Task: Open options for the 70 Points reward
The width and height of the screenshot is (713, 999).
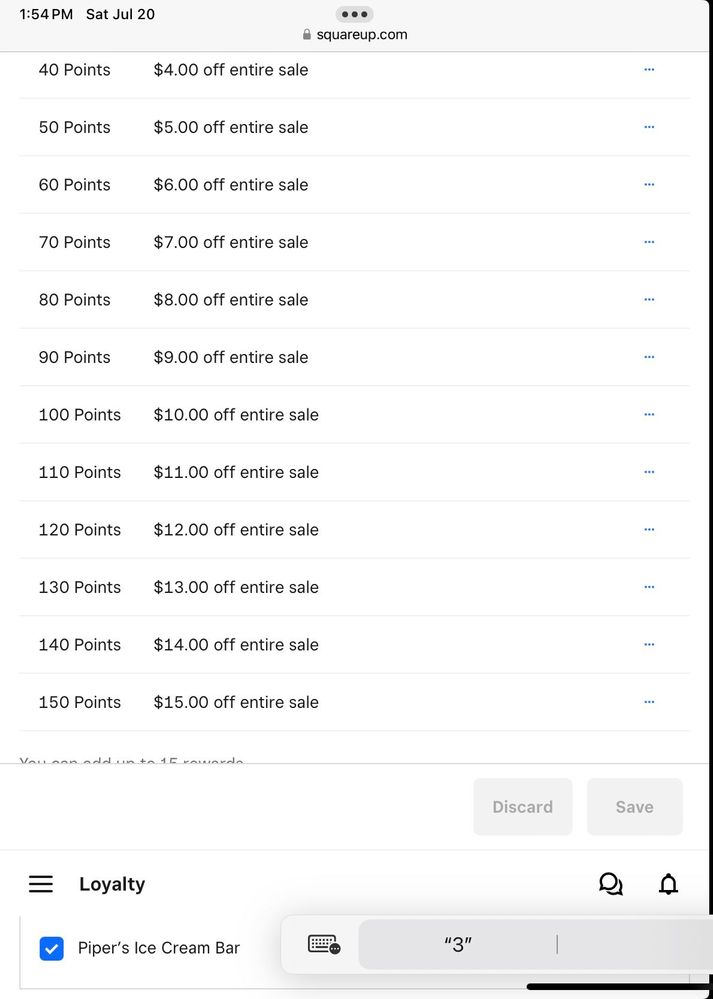Action: [x=649, y=242]
